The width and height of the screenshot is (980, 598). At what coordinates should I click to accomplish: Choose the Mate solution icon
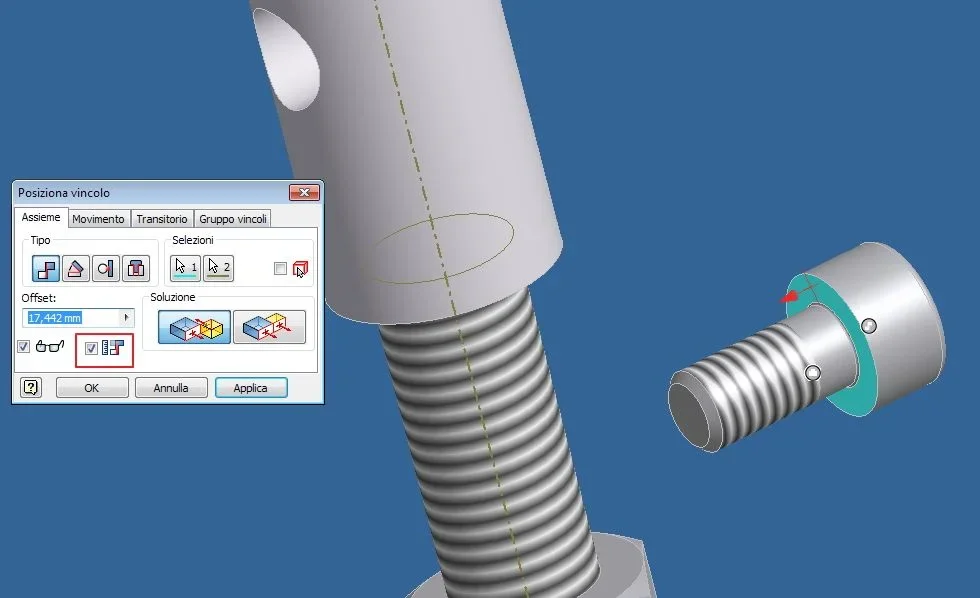click(x=194, y=327)
